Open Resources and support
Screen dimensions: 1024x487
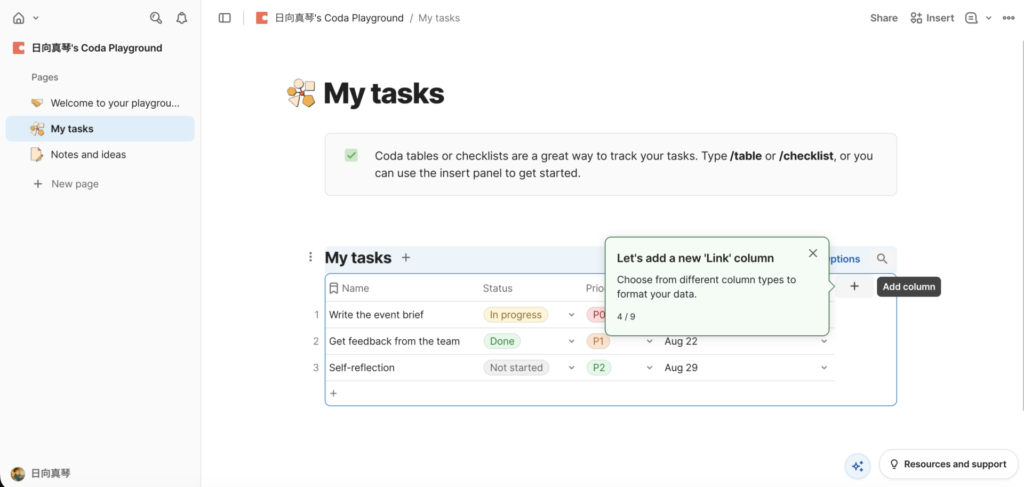point(946,464)
